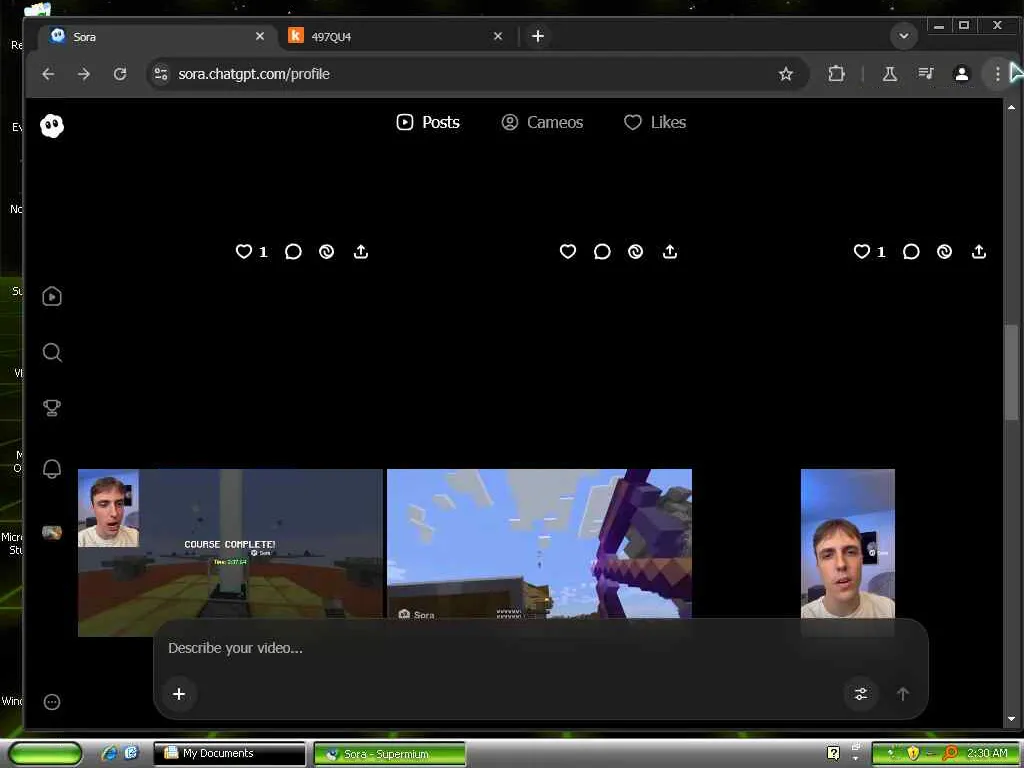Image resolution: width=1024 pixels, height=768 pixels.
Task: Open the Sora logo home icon
Action: (x=52, y=125)
